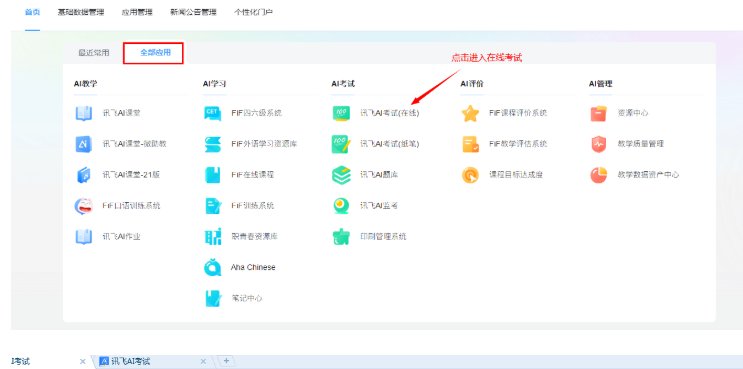Select the 全部应用 tab
Viewport: 743px width, 369px height.
(x=155, y=53)
